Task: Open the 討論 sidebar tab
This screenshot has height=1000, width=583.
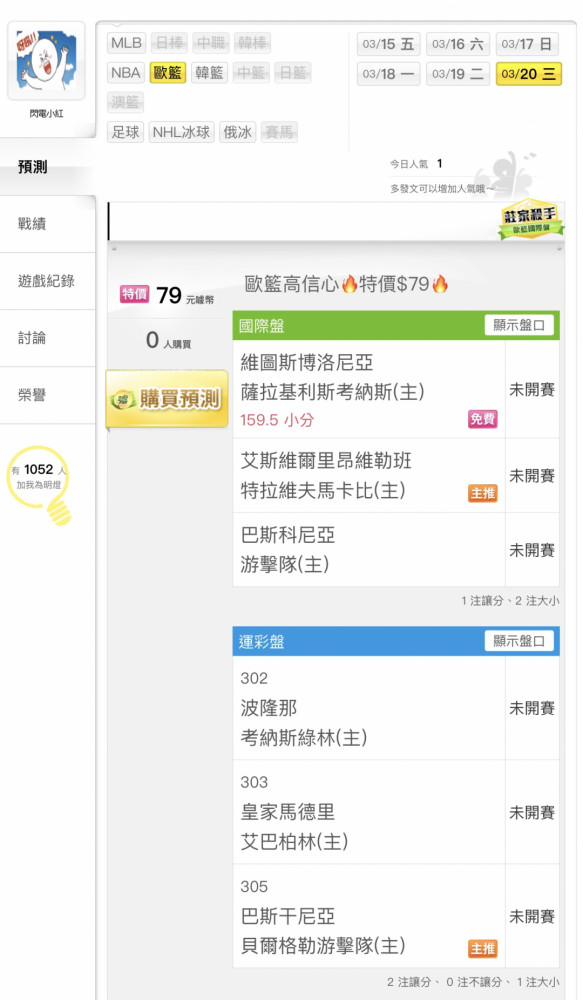Action: coord(48,338)
